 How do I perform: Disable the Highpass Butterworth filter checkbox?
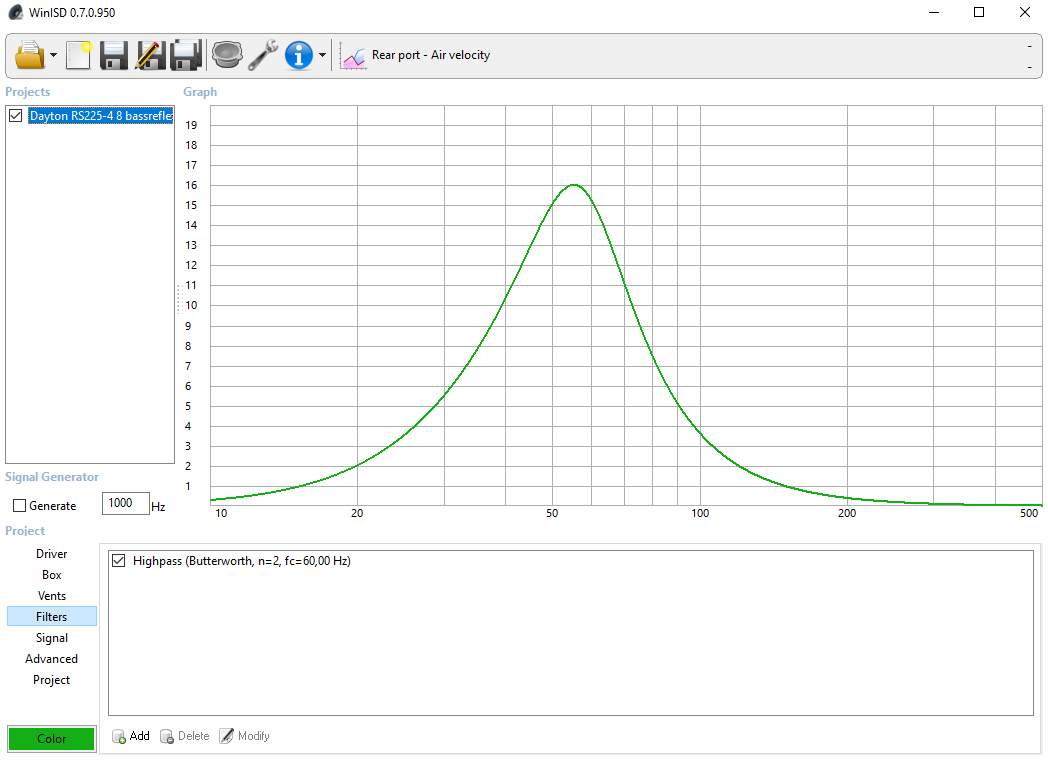coord(118,561)
